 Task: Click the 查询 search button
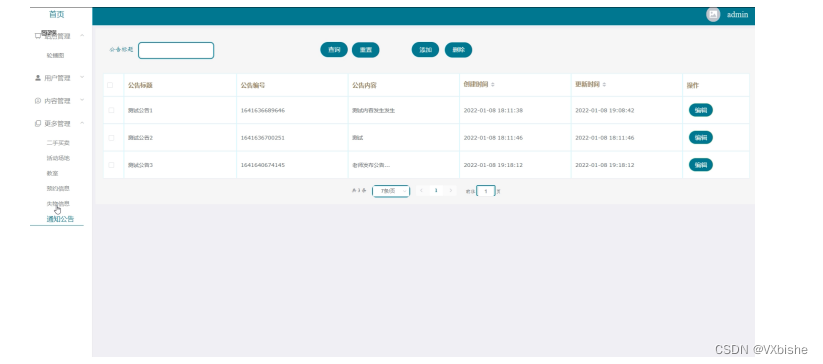click(334, 50)
